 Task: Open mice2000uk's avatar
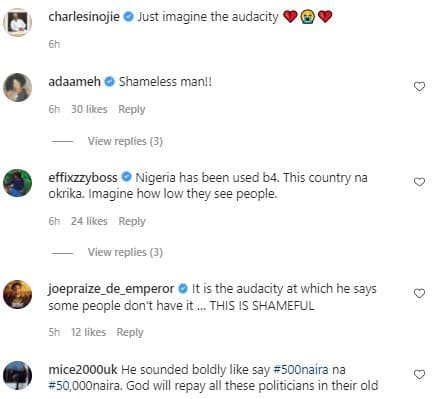point(17,375)
